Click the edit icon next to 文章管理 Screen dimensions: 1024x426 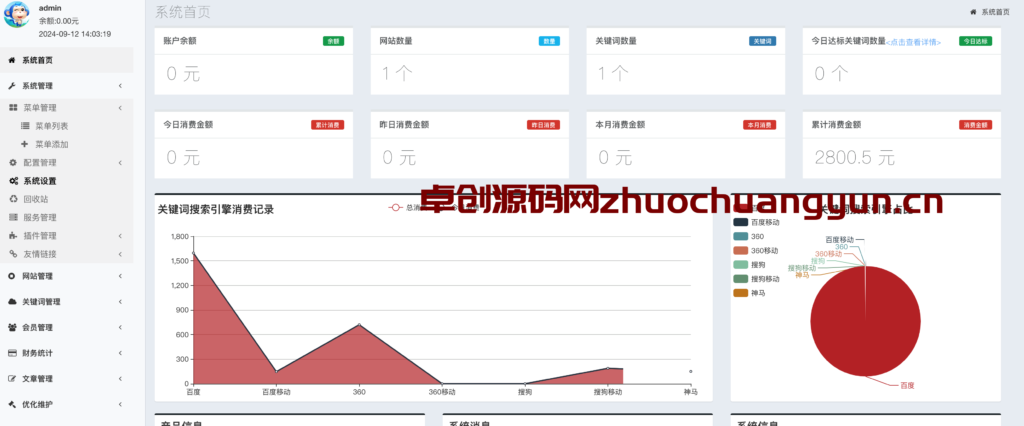12,378
